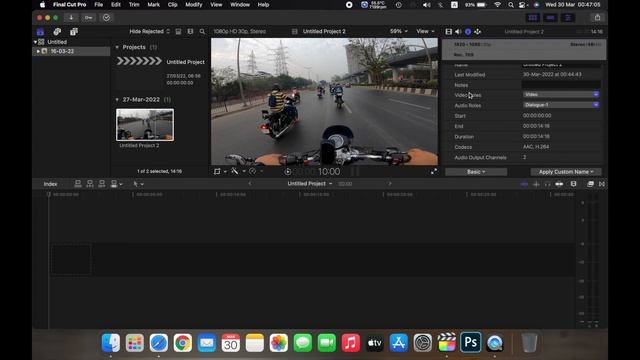Toggle snapping in timeline
The width and height of the screenshot is (640, 360).
point(559,184)
